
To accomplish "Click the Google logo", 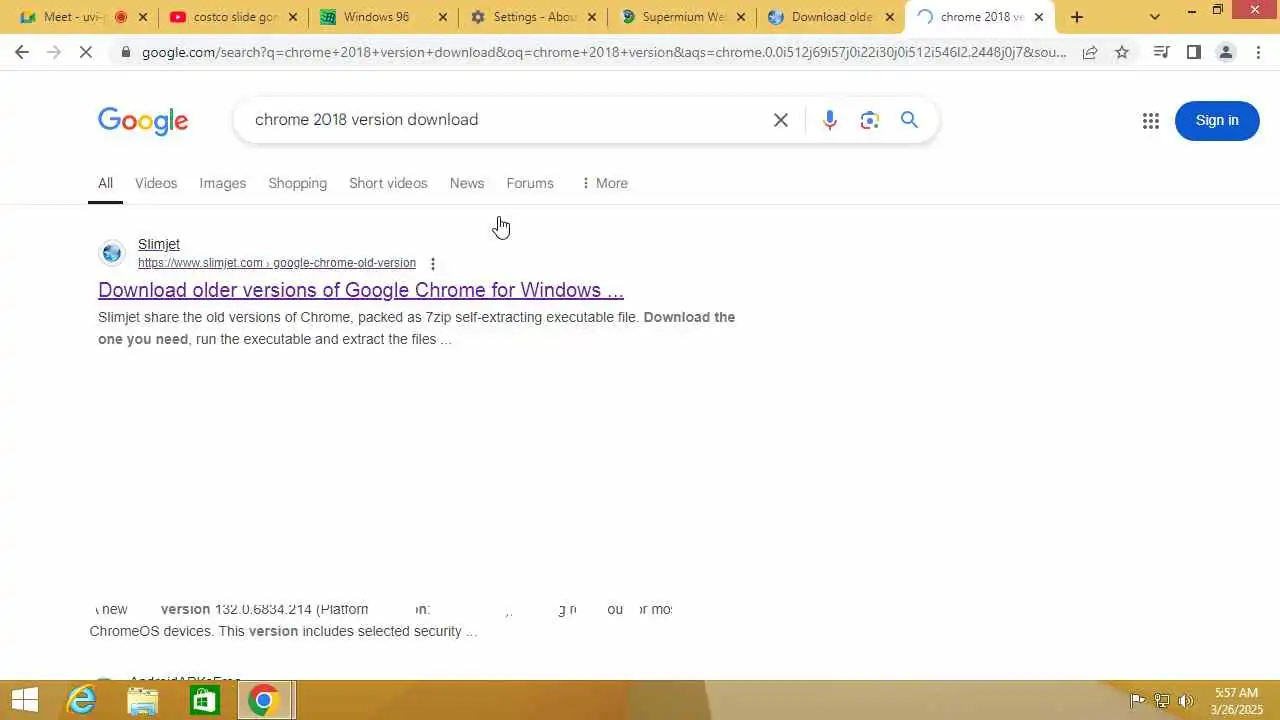I will [x=143, y=120].
